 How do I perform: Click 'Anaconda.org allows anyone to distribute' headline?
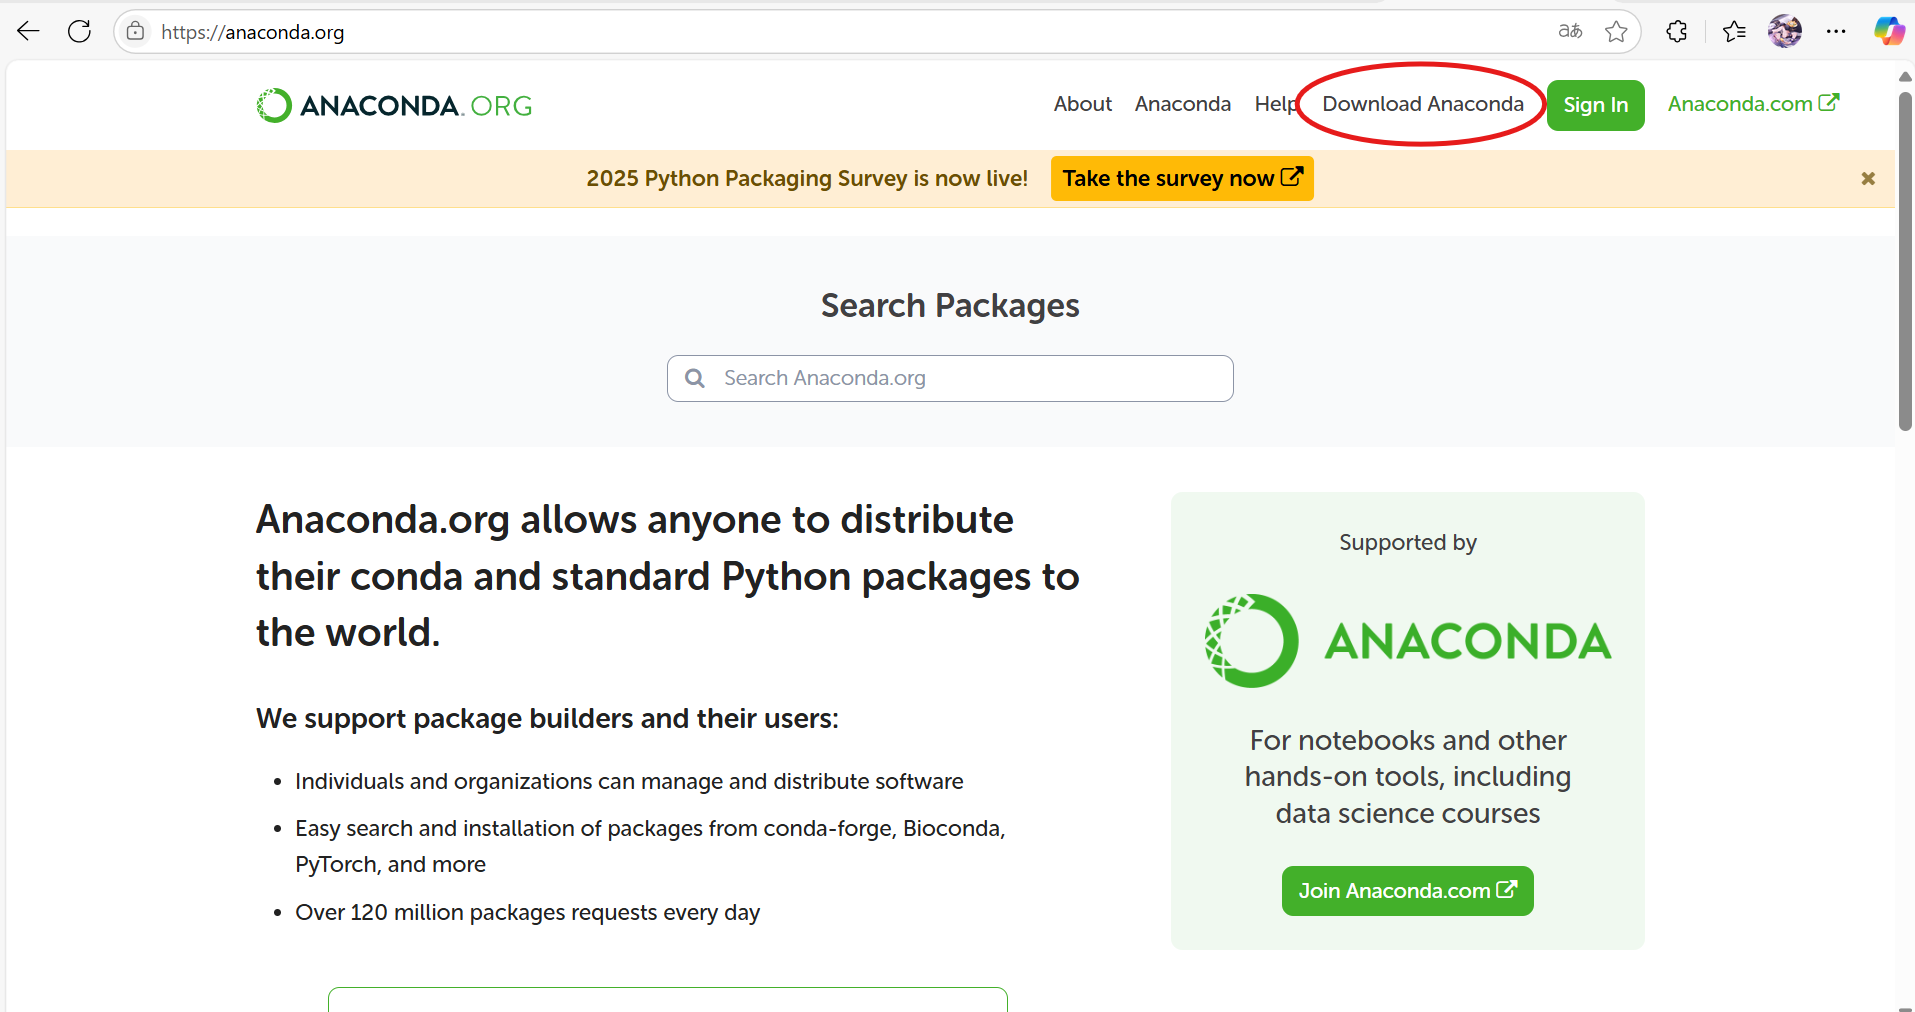pyautogui.click(x=668, y=576)
